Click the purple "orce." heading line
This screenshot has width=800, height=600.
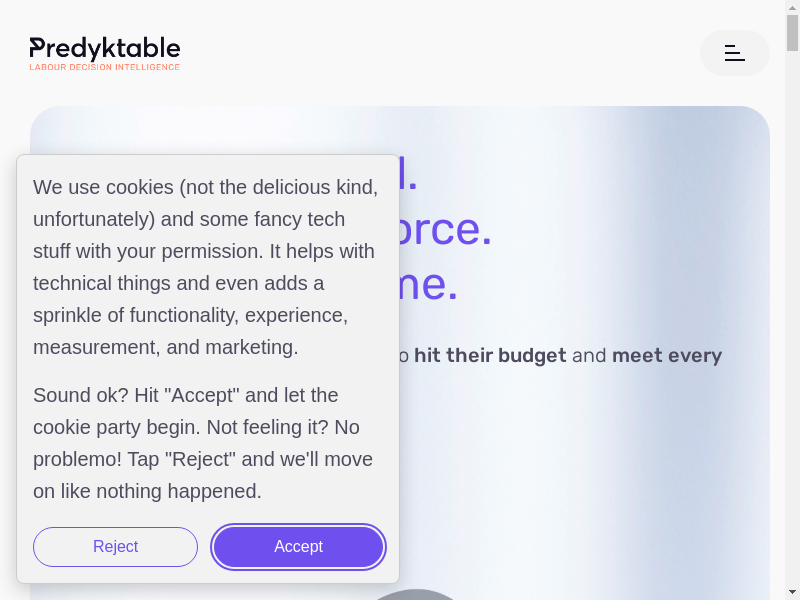point(446,229)
